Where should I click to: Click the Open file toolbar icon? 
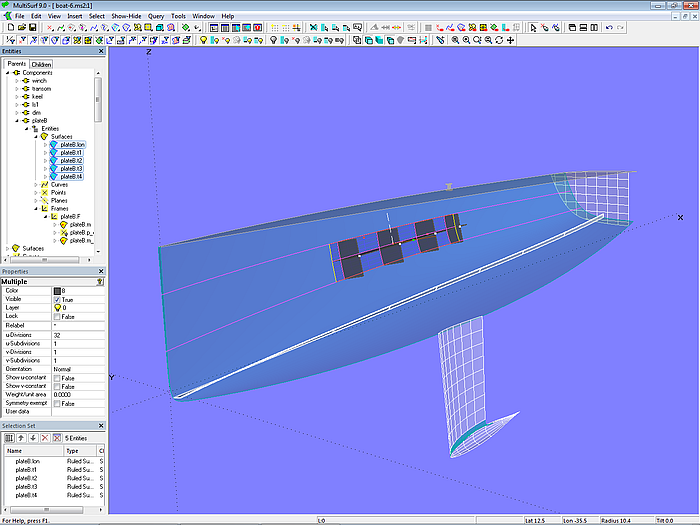click(20, 28)
